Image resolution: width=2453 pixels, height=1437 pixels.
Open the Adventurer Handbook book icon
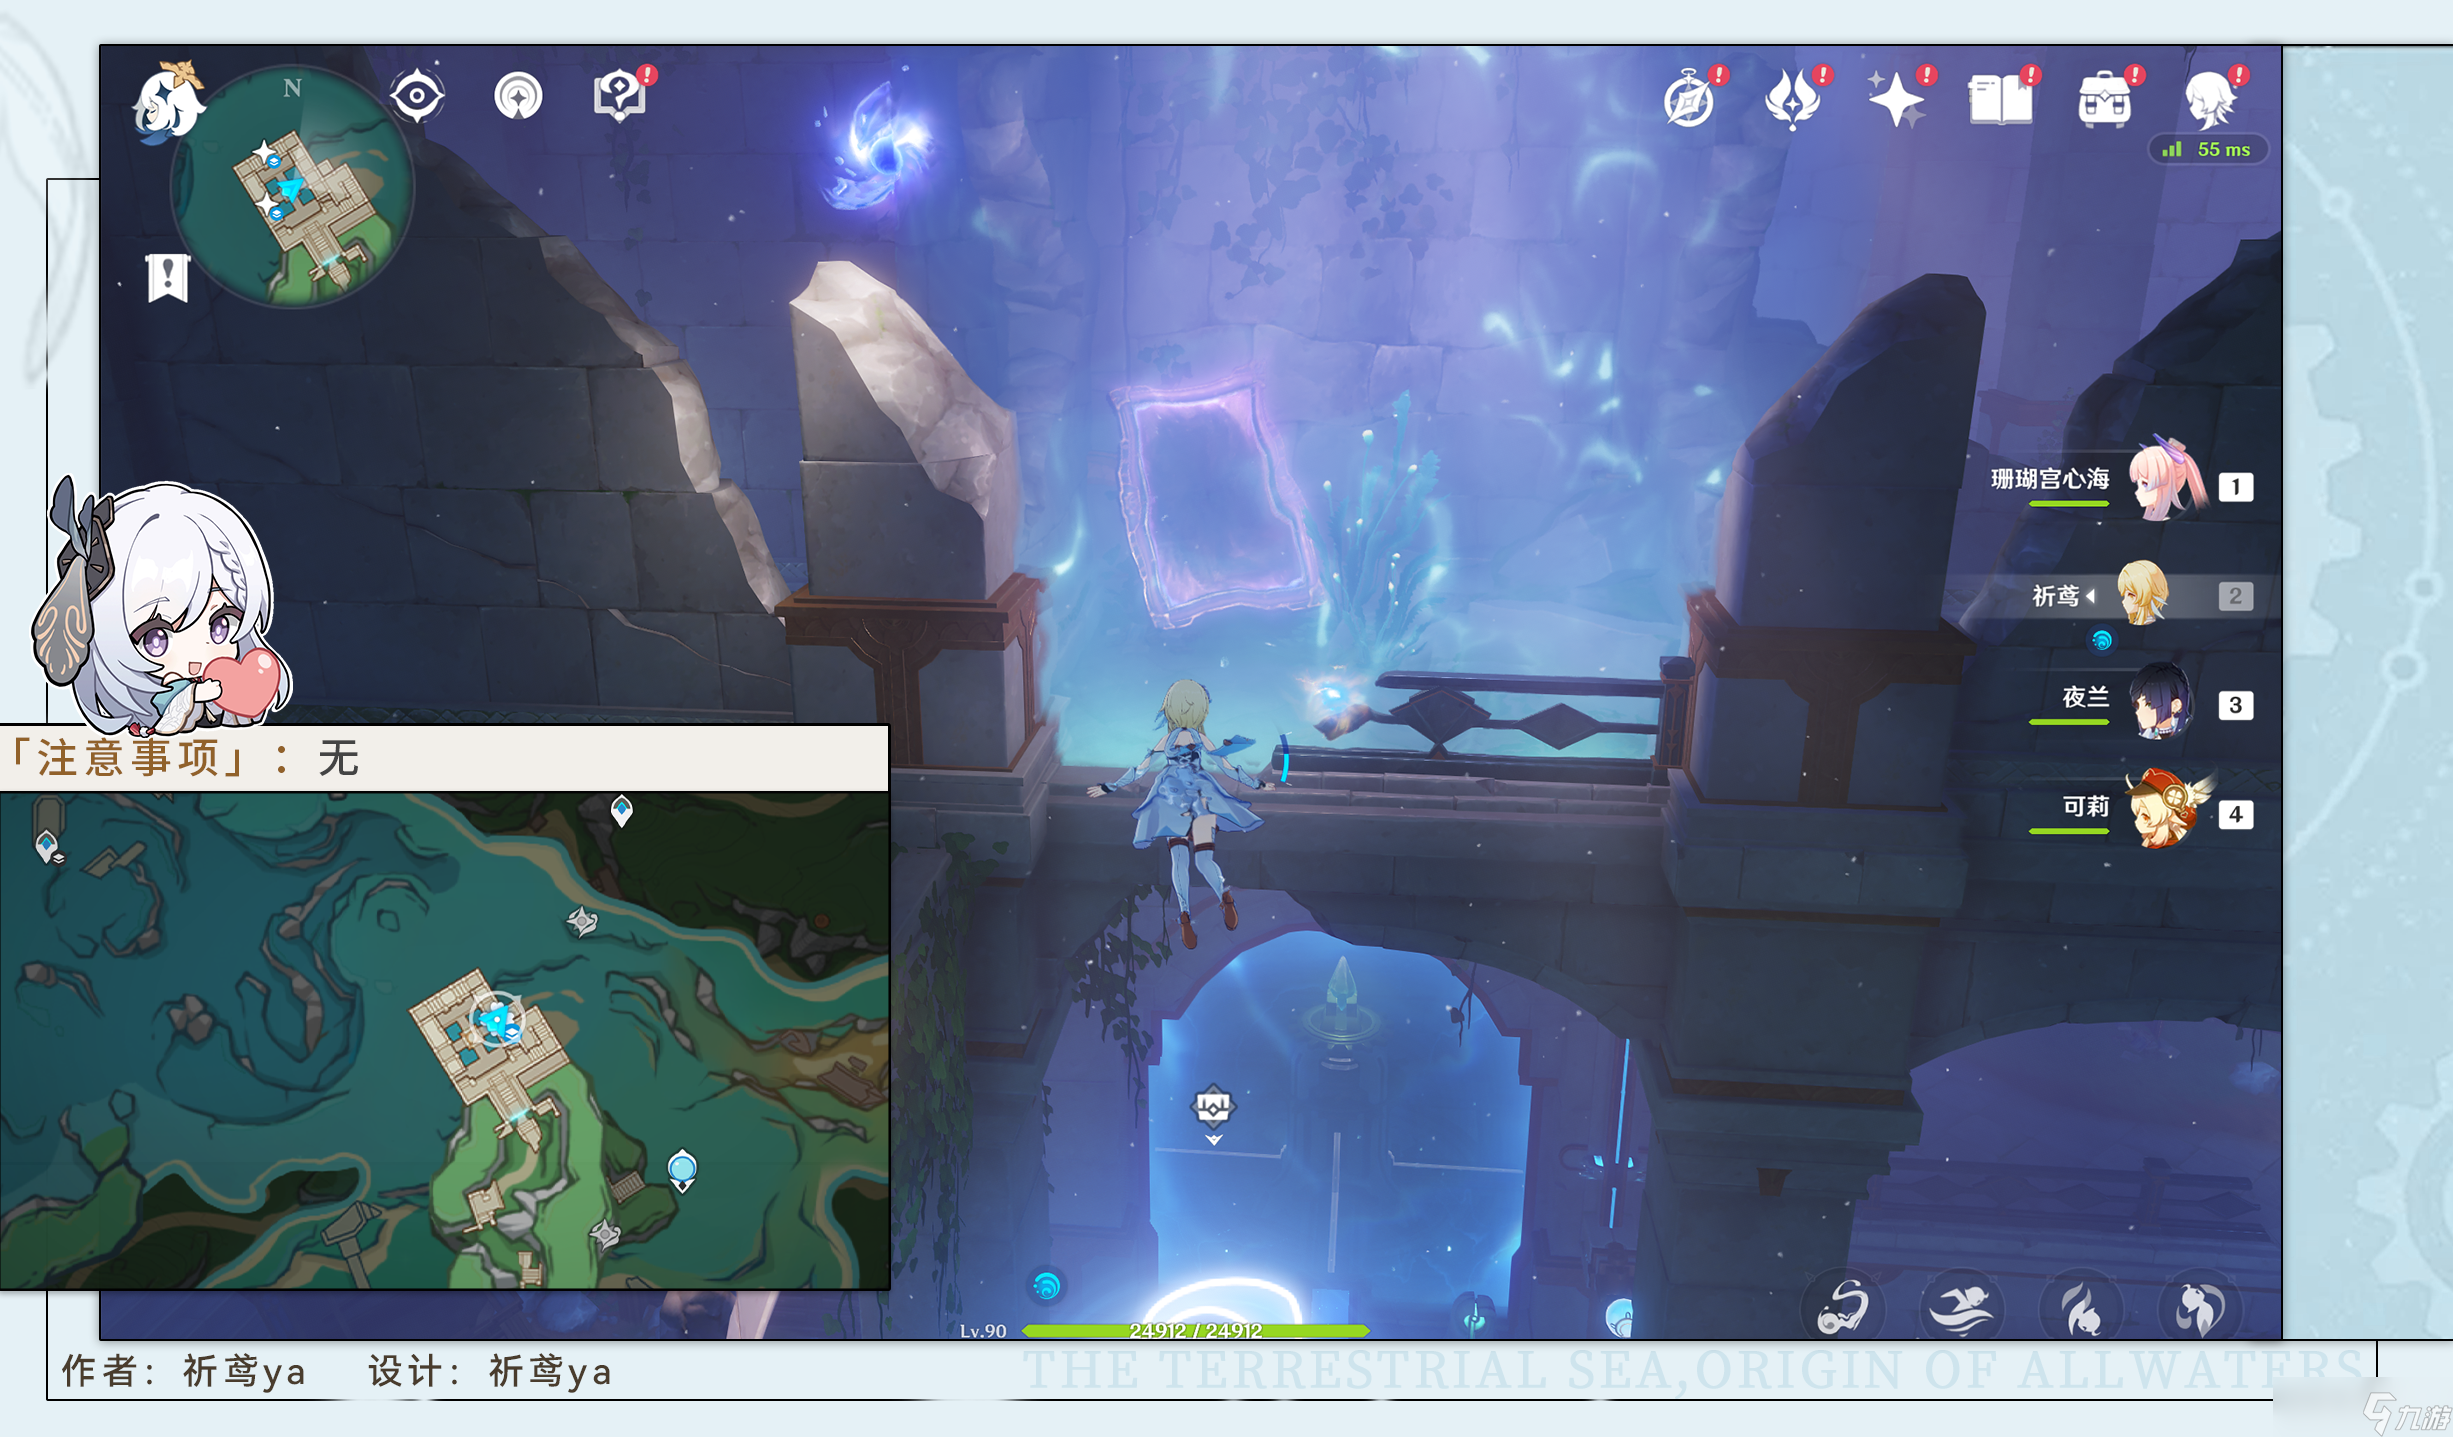[x=2003, y=98]
